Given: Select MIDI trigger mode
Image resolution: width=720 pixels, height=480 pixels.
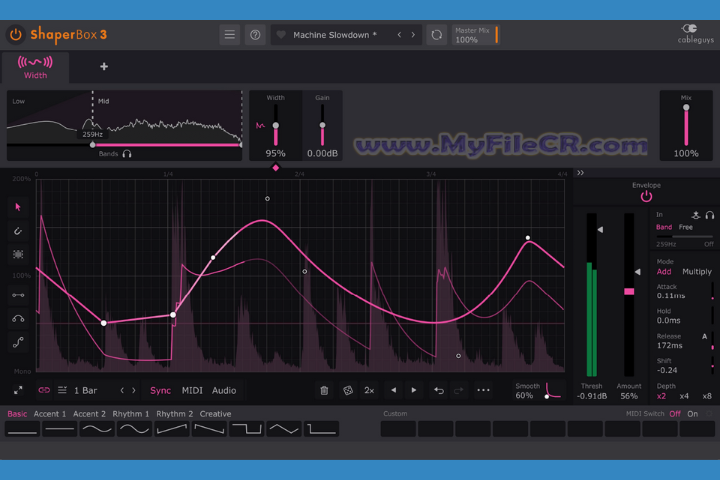Looking at the screenshot, I should [x=192, y=390].
